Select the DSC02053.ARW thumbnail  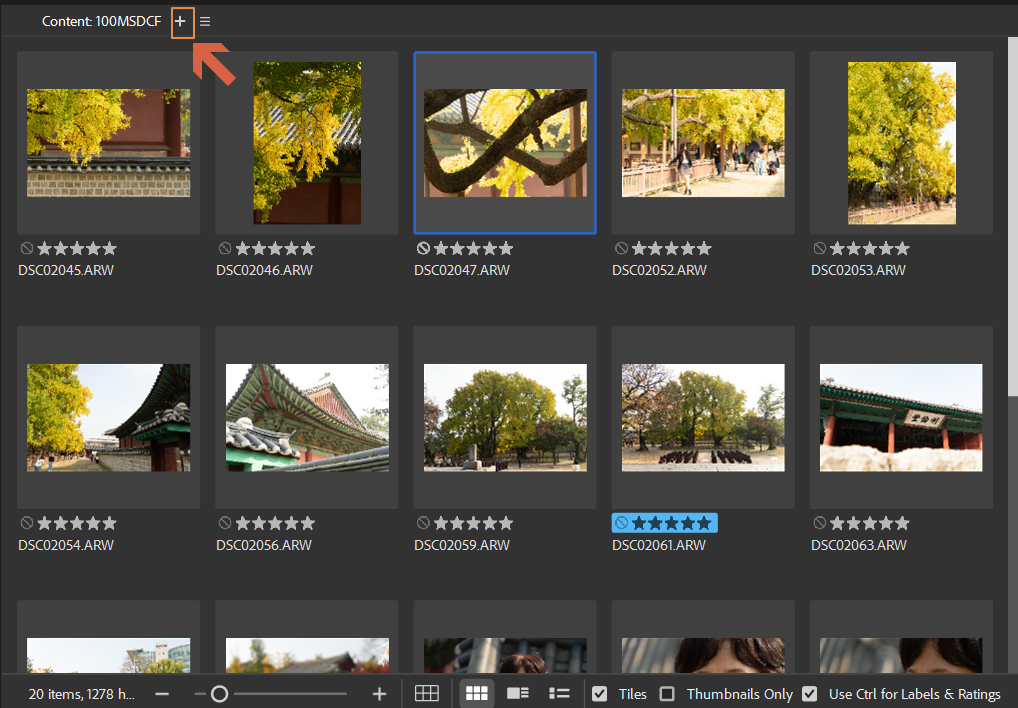point(902,143)
